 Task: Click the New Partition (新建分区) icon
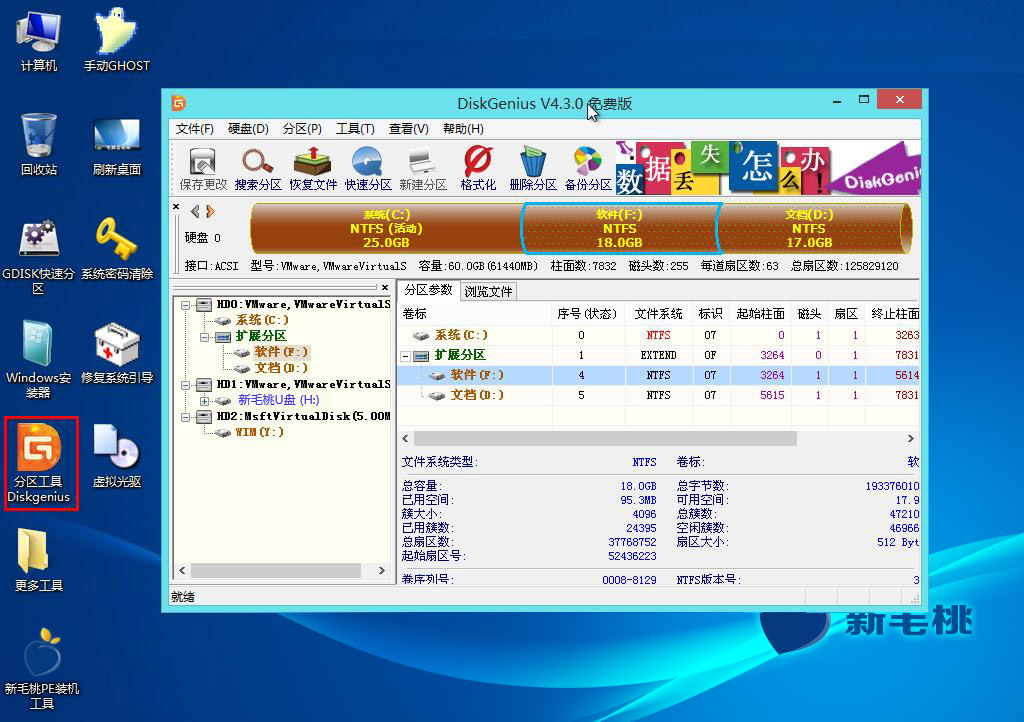tap(423, 169)
